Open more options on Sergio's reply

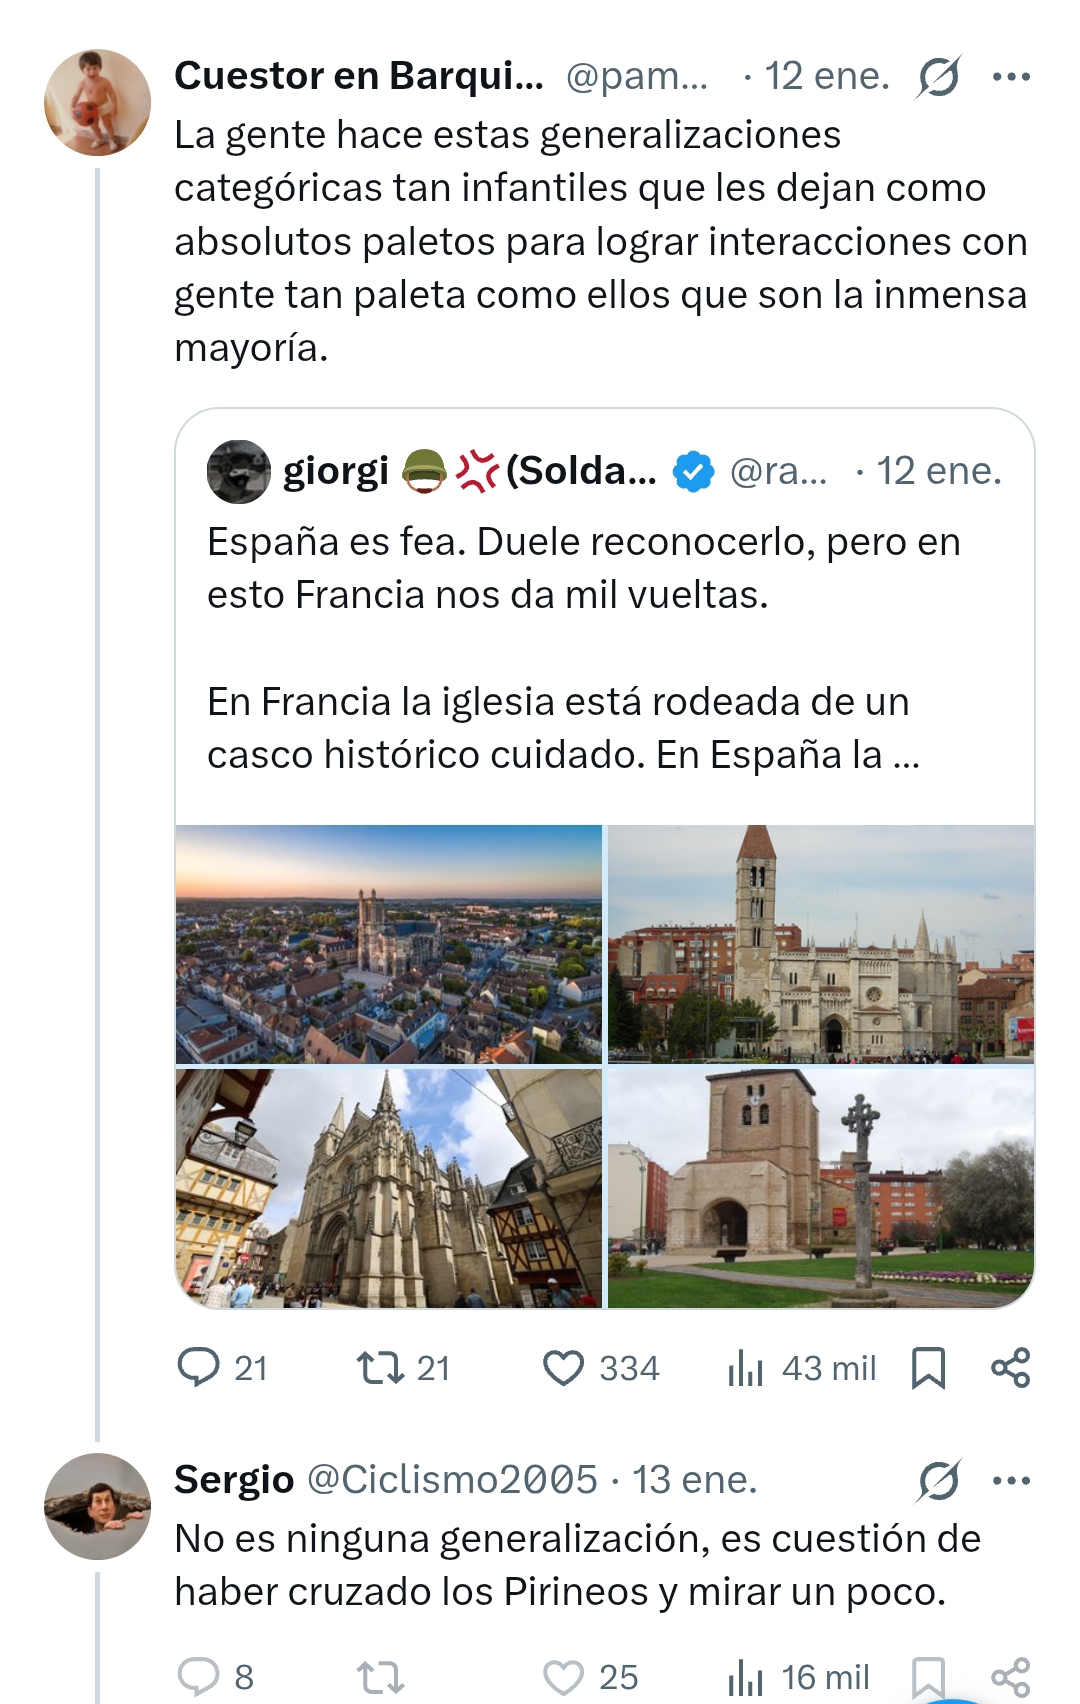(1011, 1481)
